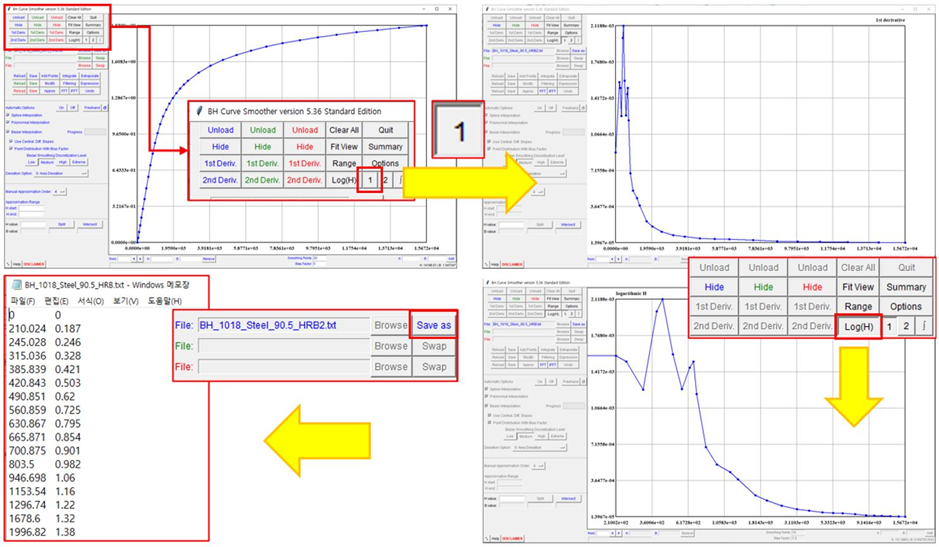Image resolution: width=939 pixels, height=547 pixels.
Task: Click the next point arrow in BH curve window
Action: pos(140,259)
